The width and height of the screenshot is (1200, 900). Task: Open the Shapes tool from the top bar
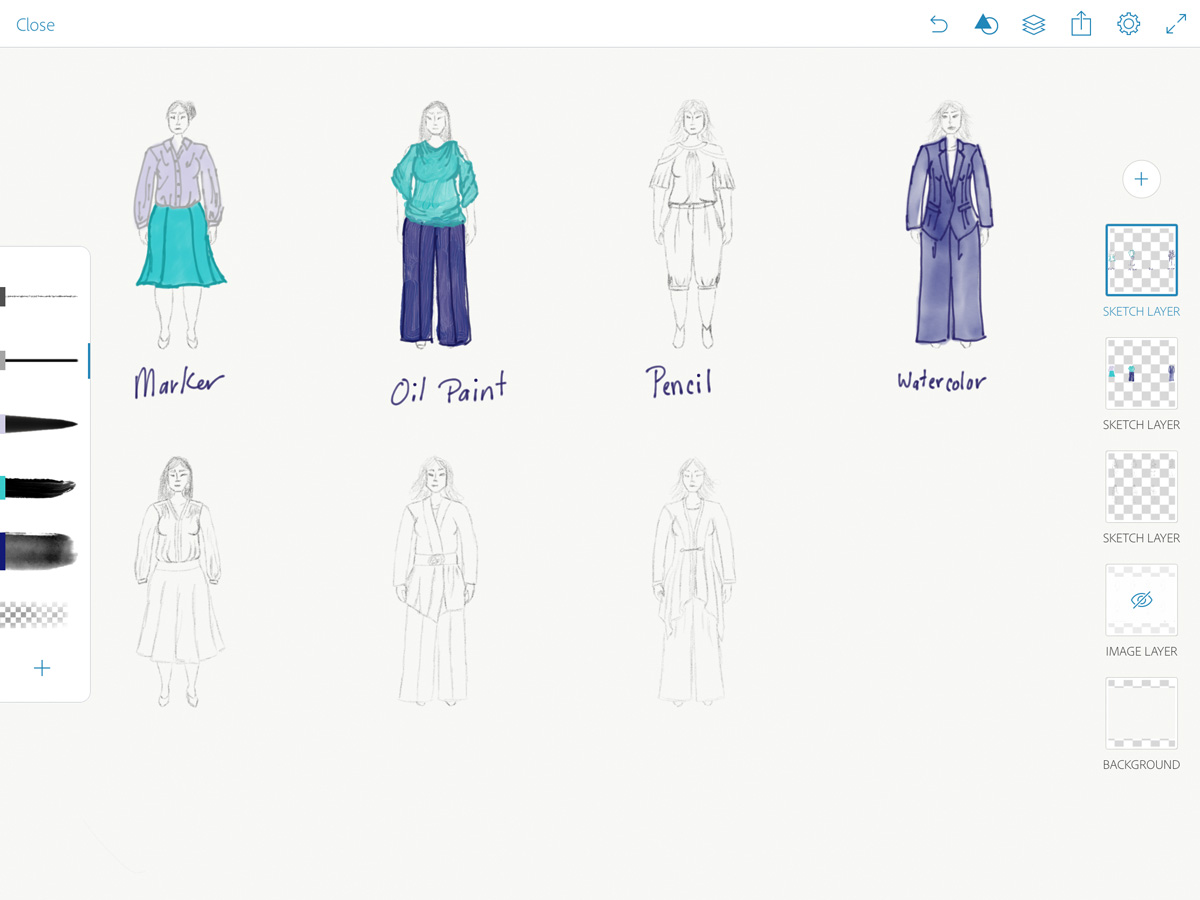click(986, 24)
